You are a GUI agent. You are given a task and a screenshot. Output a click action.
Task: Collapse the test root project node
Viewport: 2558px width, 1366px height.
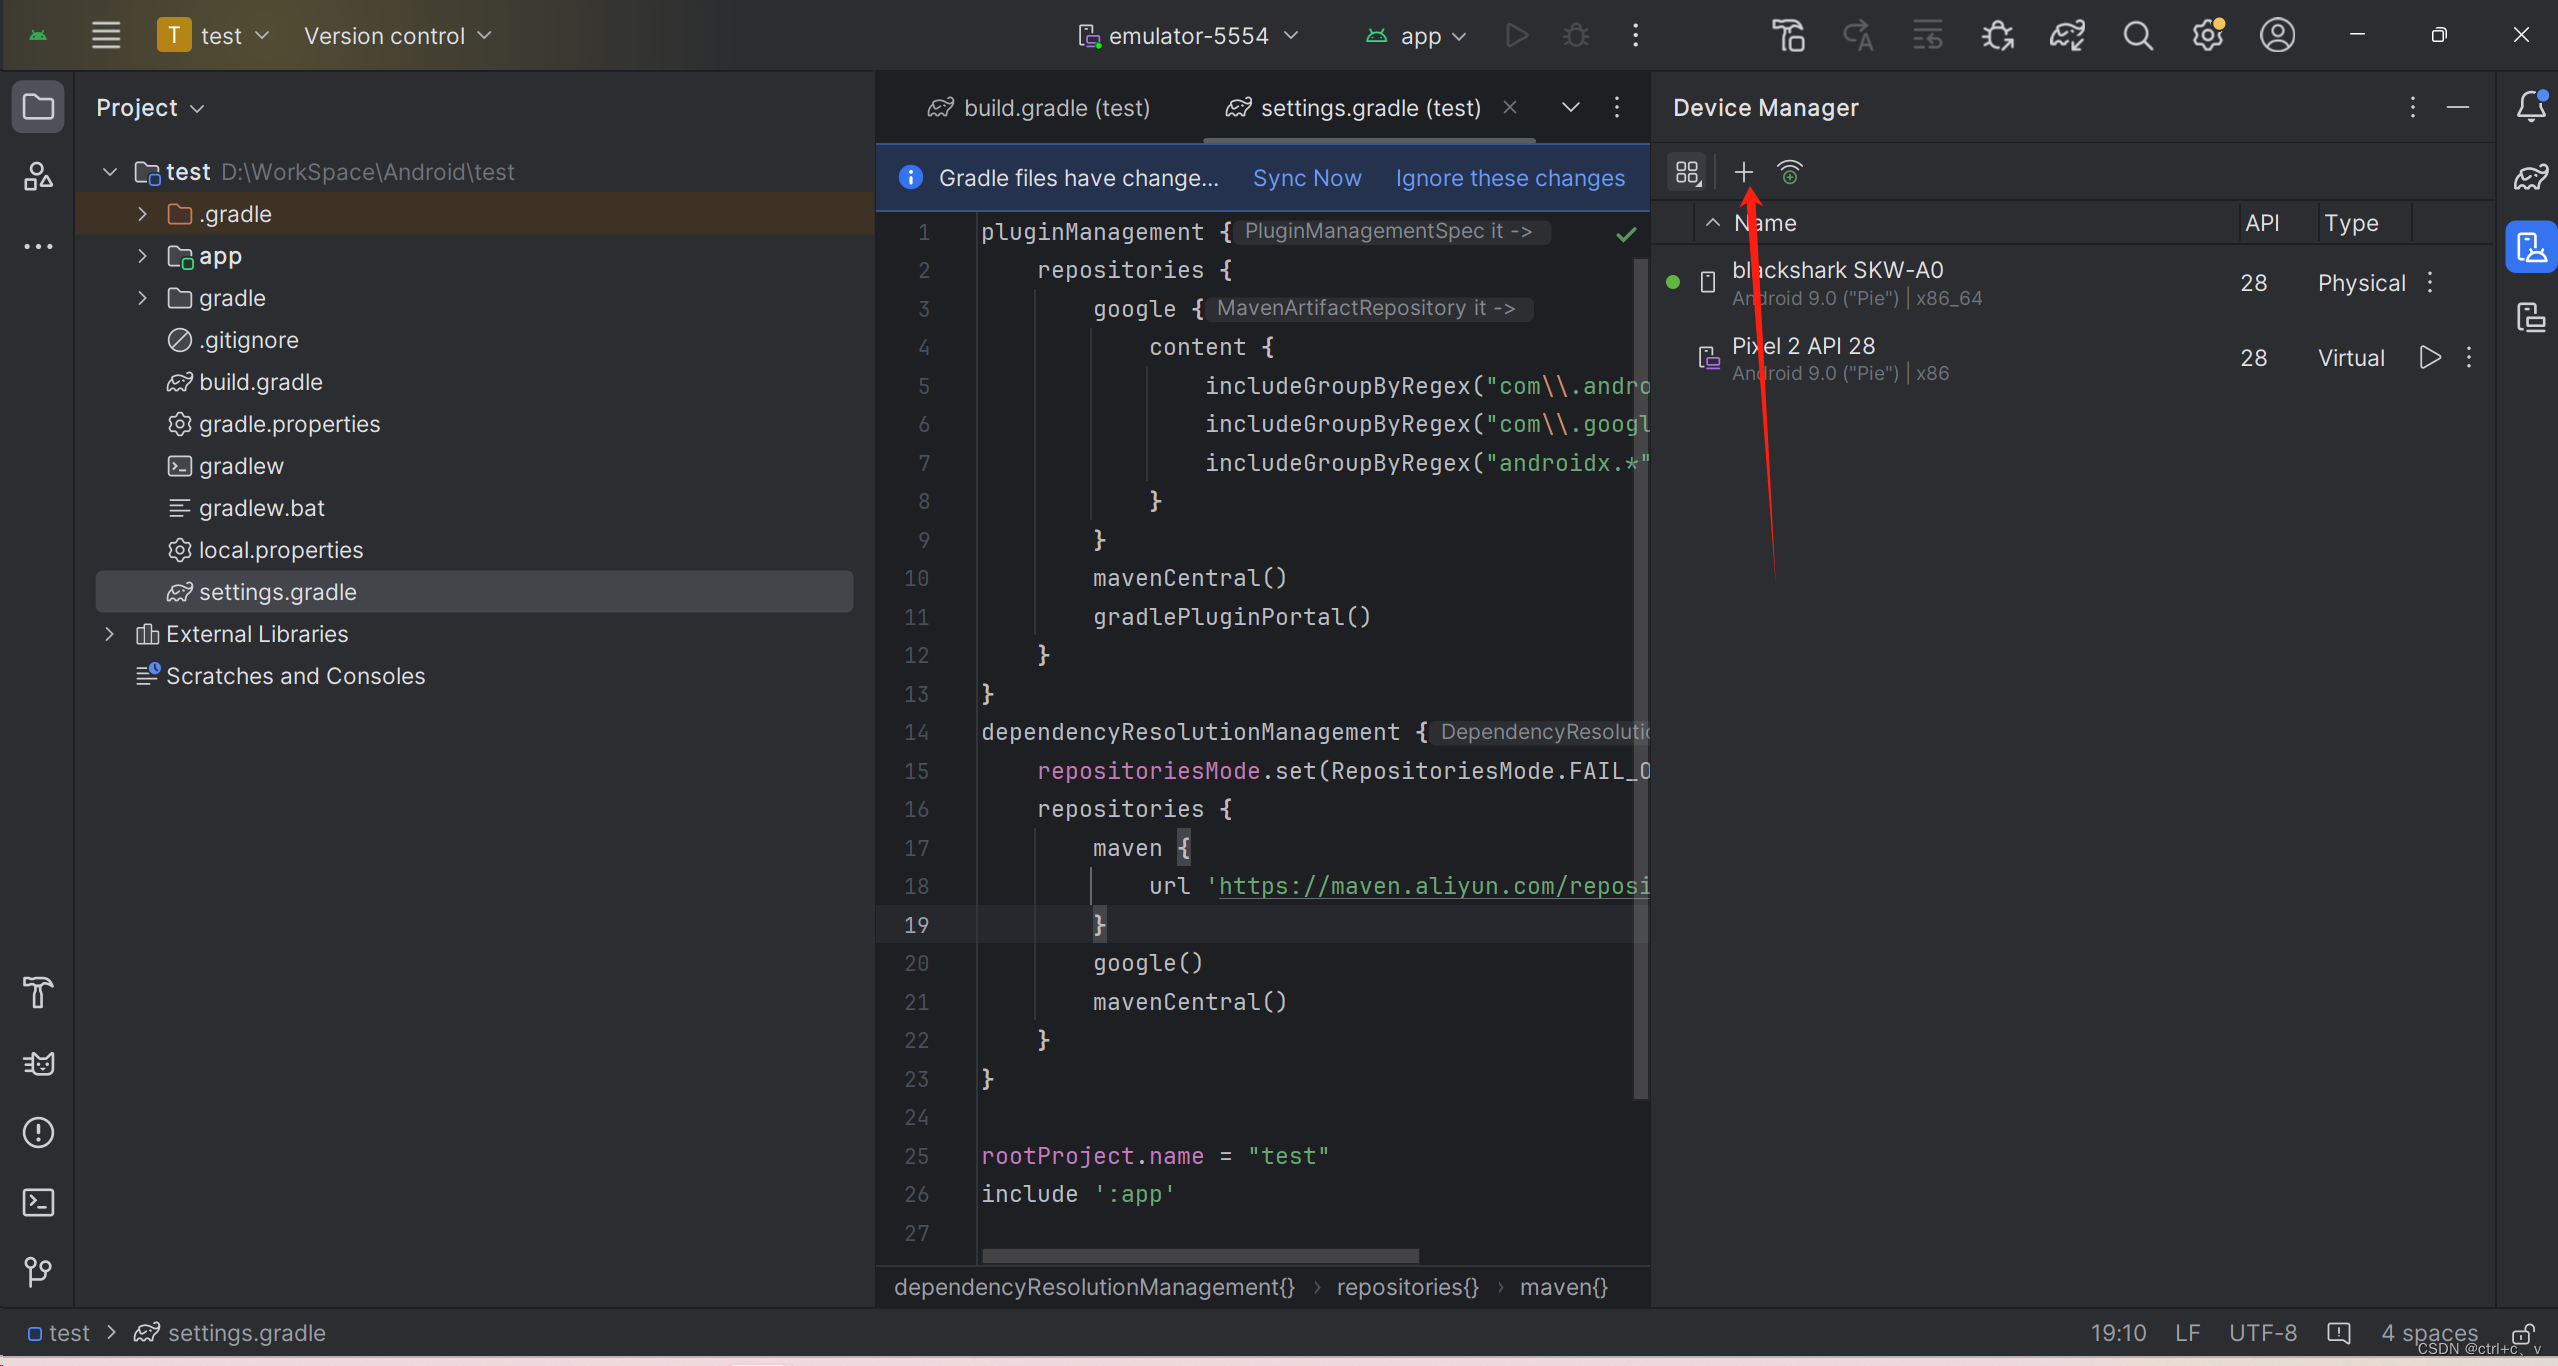[110, 172]
